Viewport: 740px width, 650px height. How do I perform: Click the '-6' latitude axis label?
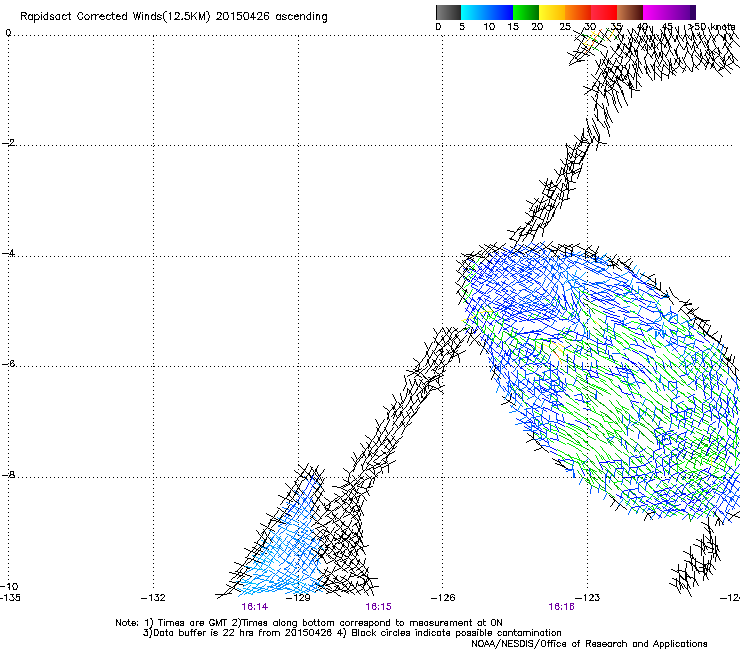coord(9,364)
